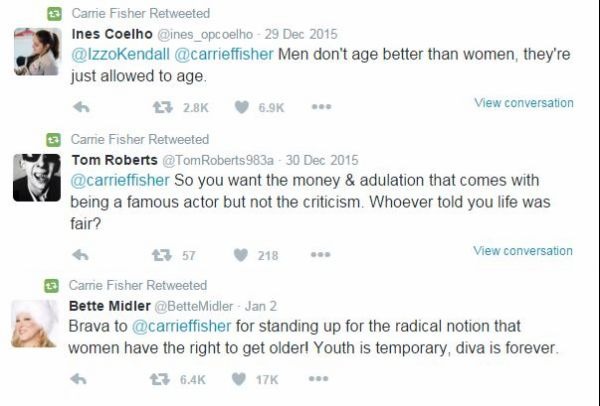
Task: Like Tom Roberts's tweet with 218 likes
Action: click(x=241, y=255)
